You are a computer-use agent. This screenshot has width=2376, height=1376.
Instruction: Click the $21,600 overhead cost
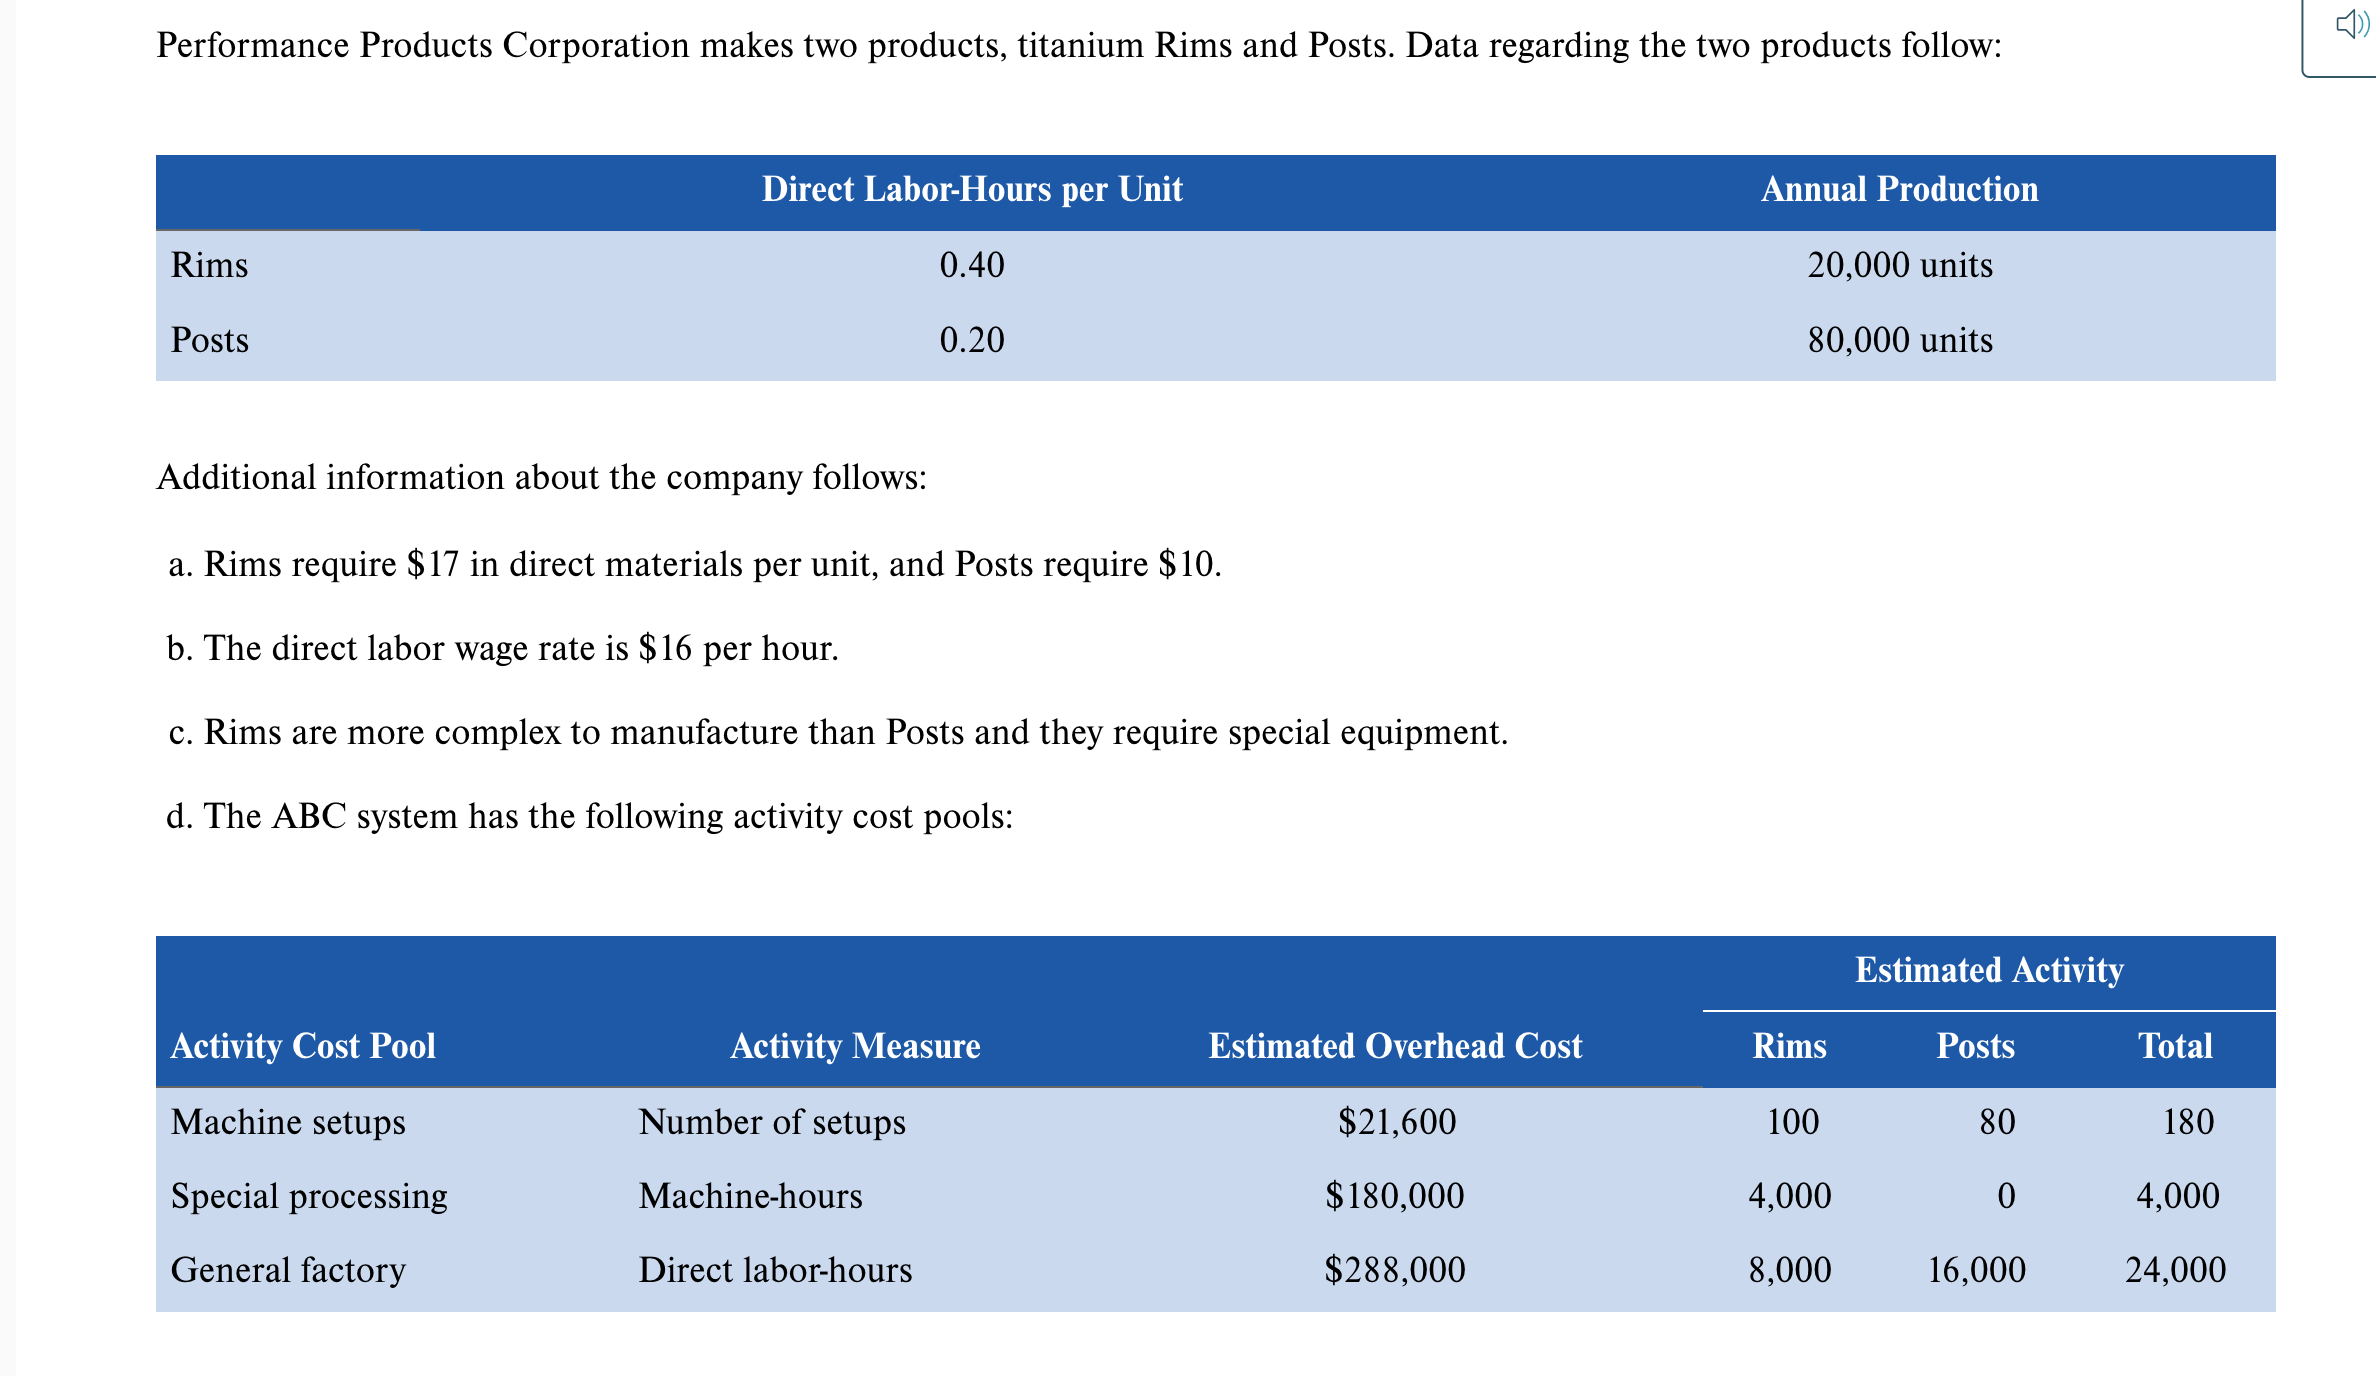tap(1396, 1122)
